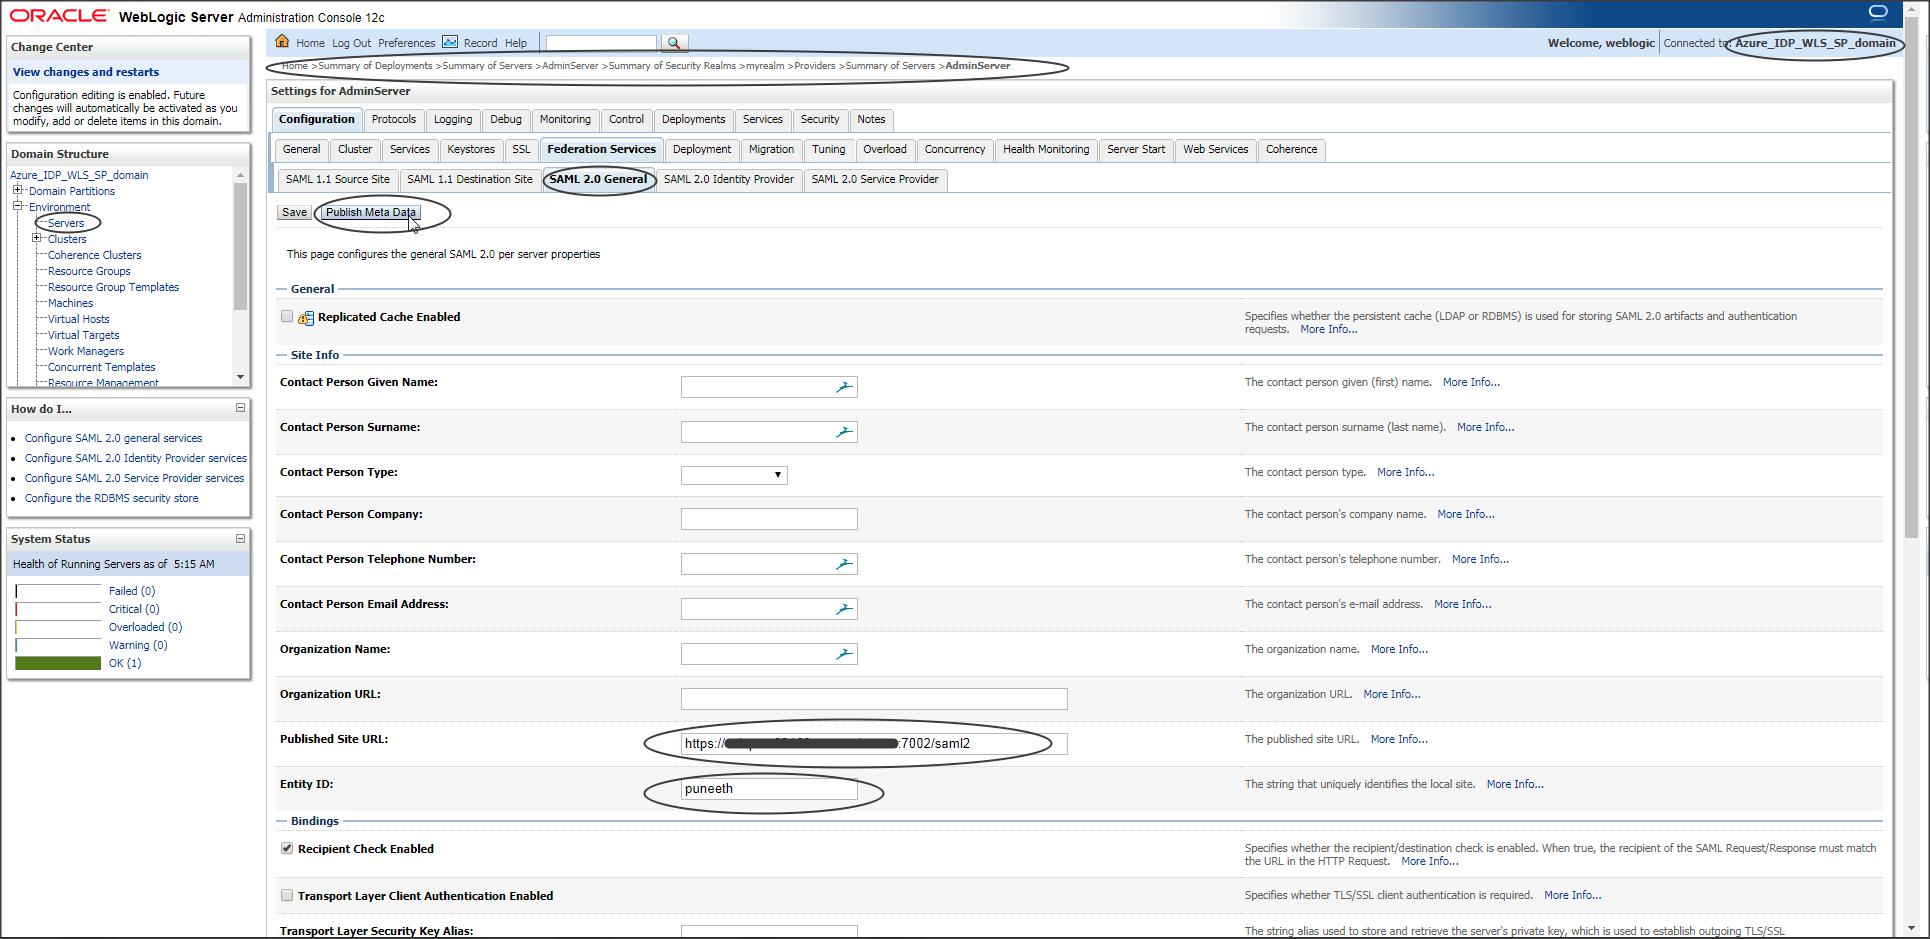Screen dimensions: 1930x939
Task: Expand the Domain Partitions tree node
Action: pyautogui.click(x=17, y=190)
